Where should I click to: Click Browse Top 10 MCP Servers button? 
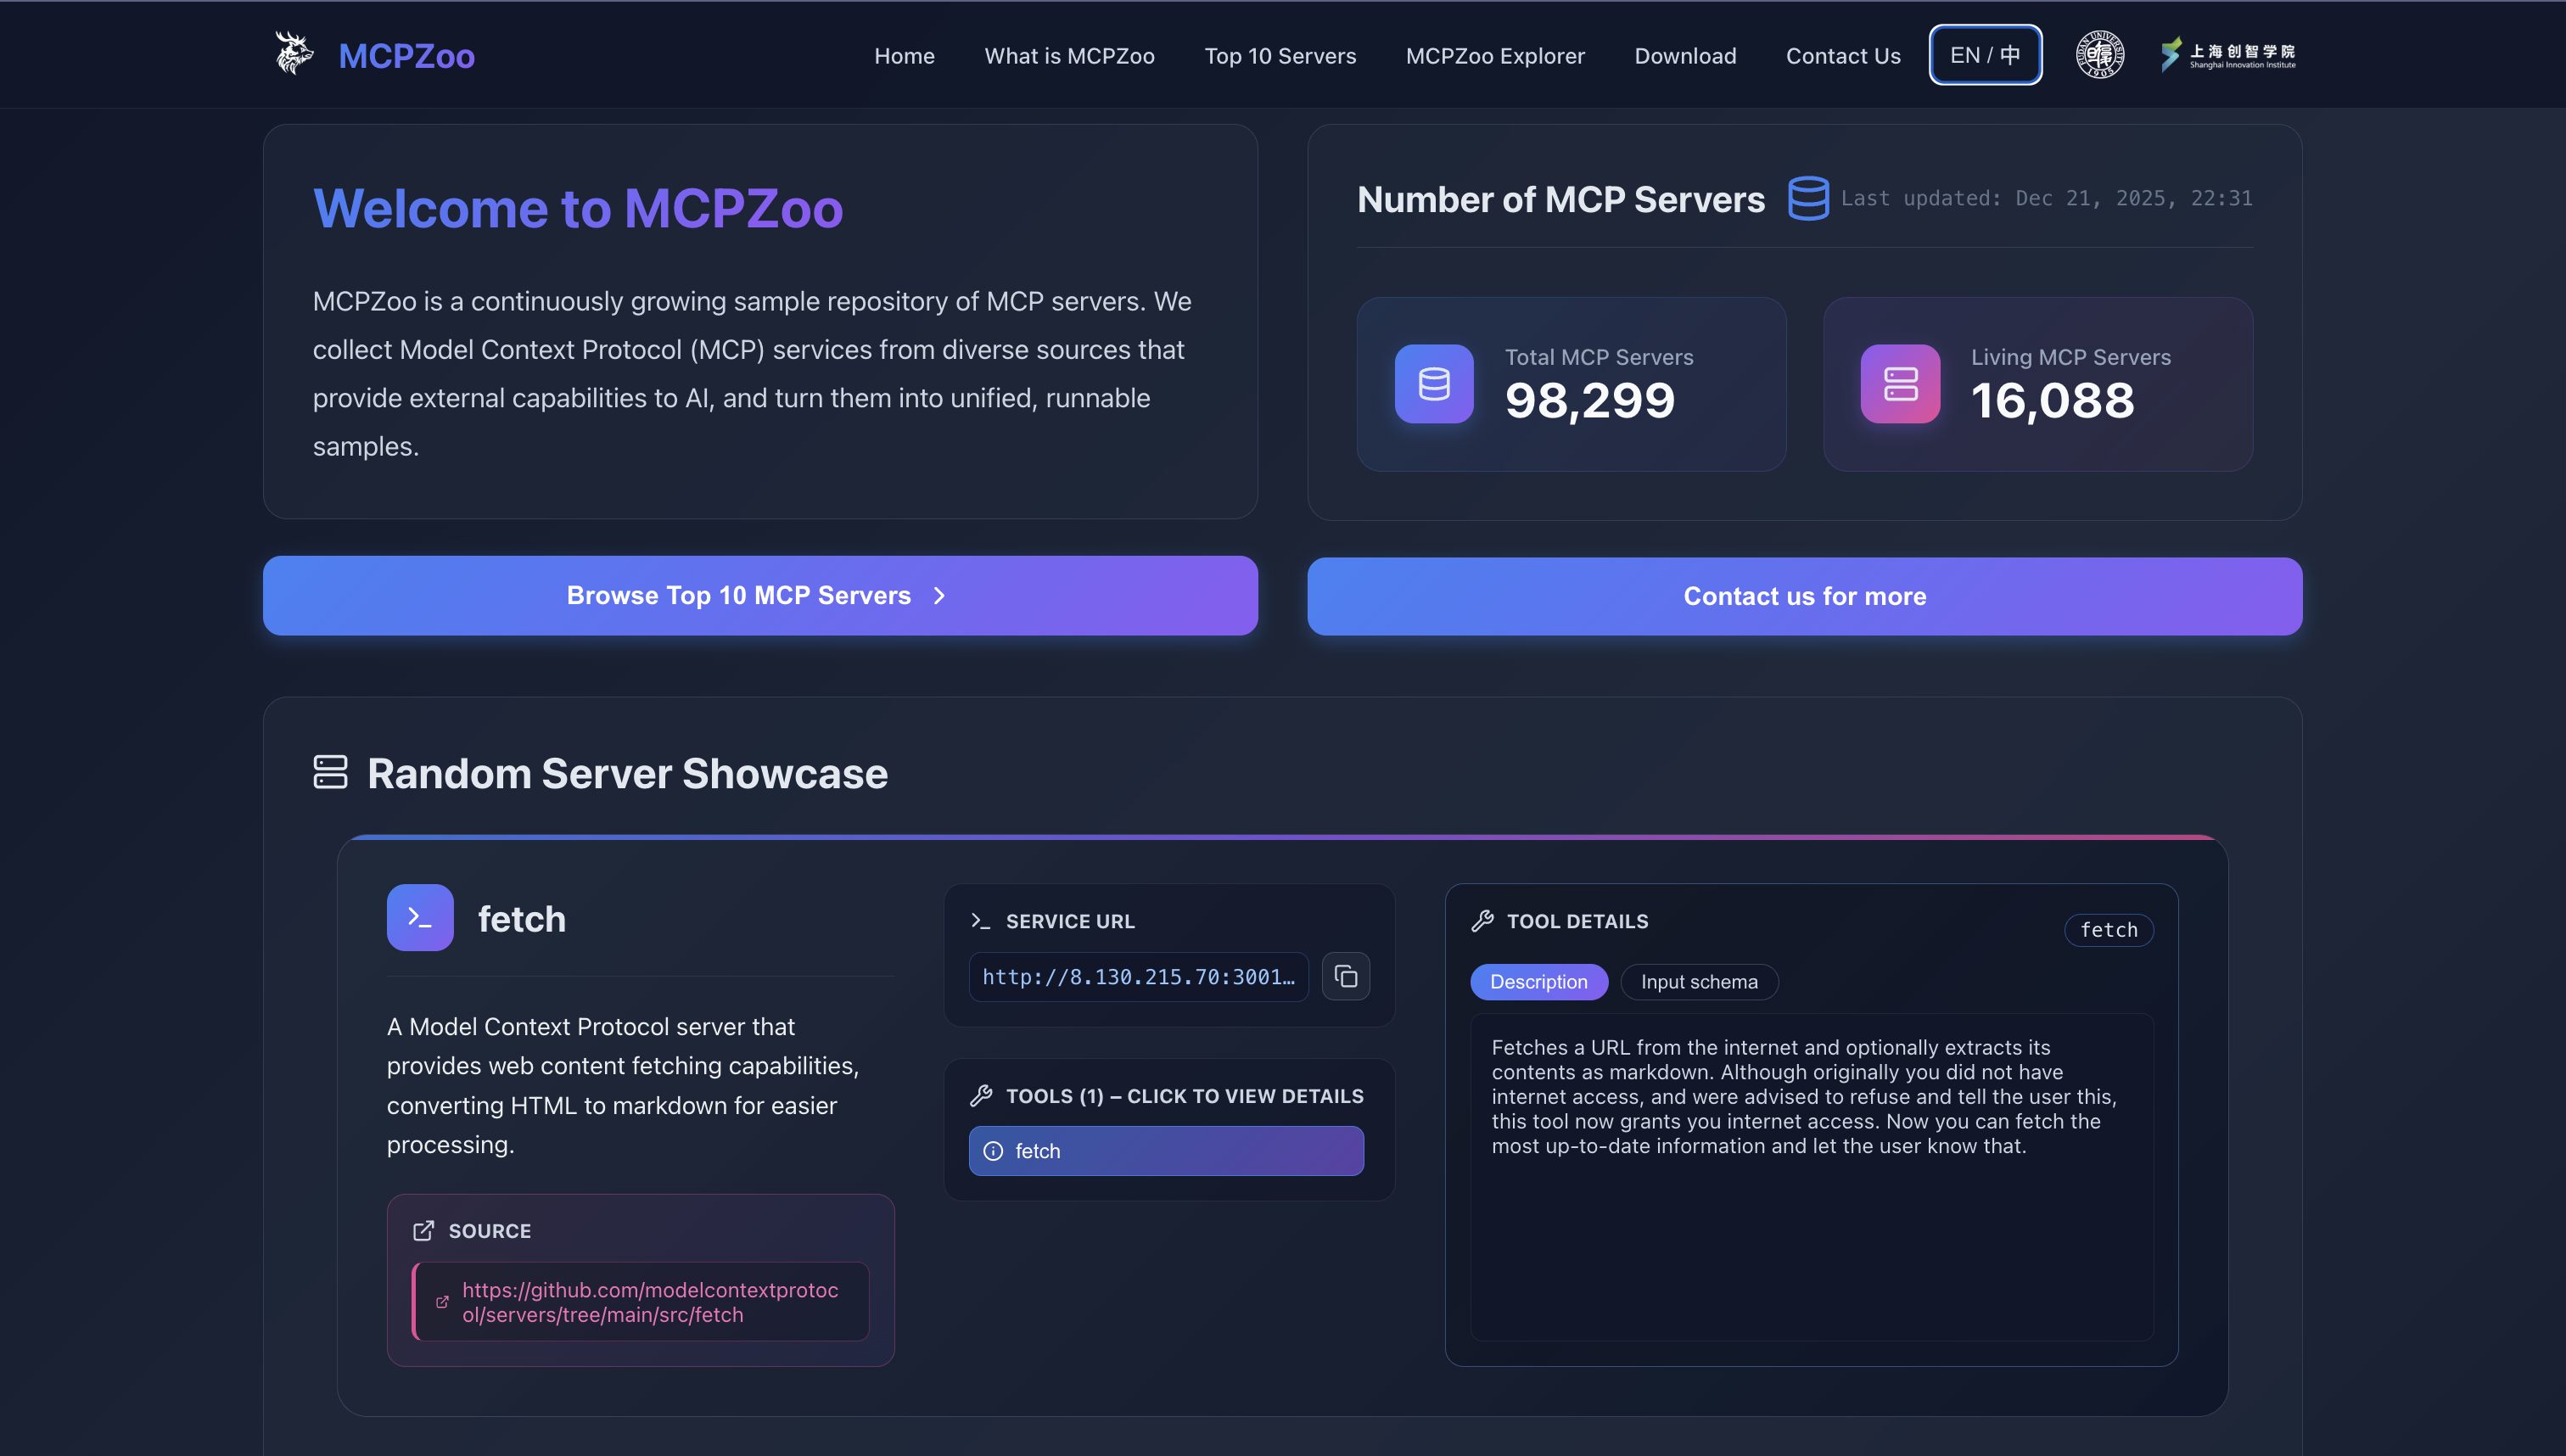(759, 596)
